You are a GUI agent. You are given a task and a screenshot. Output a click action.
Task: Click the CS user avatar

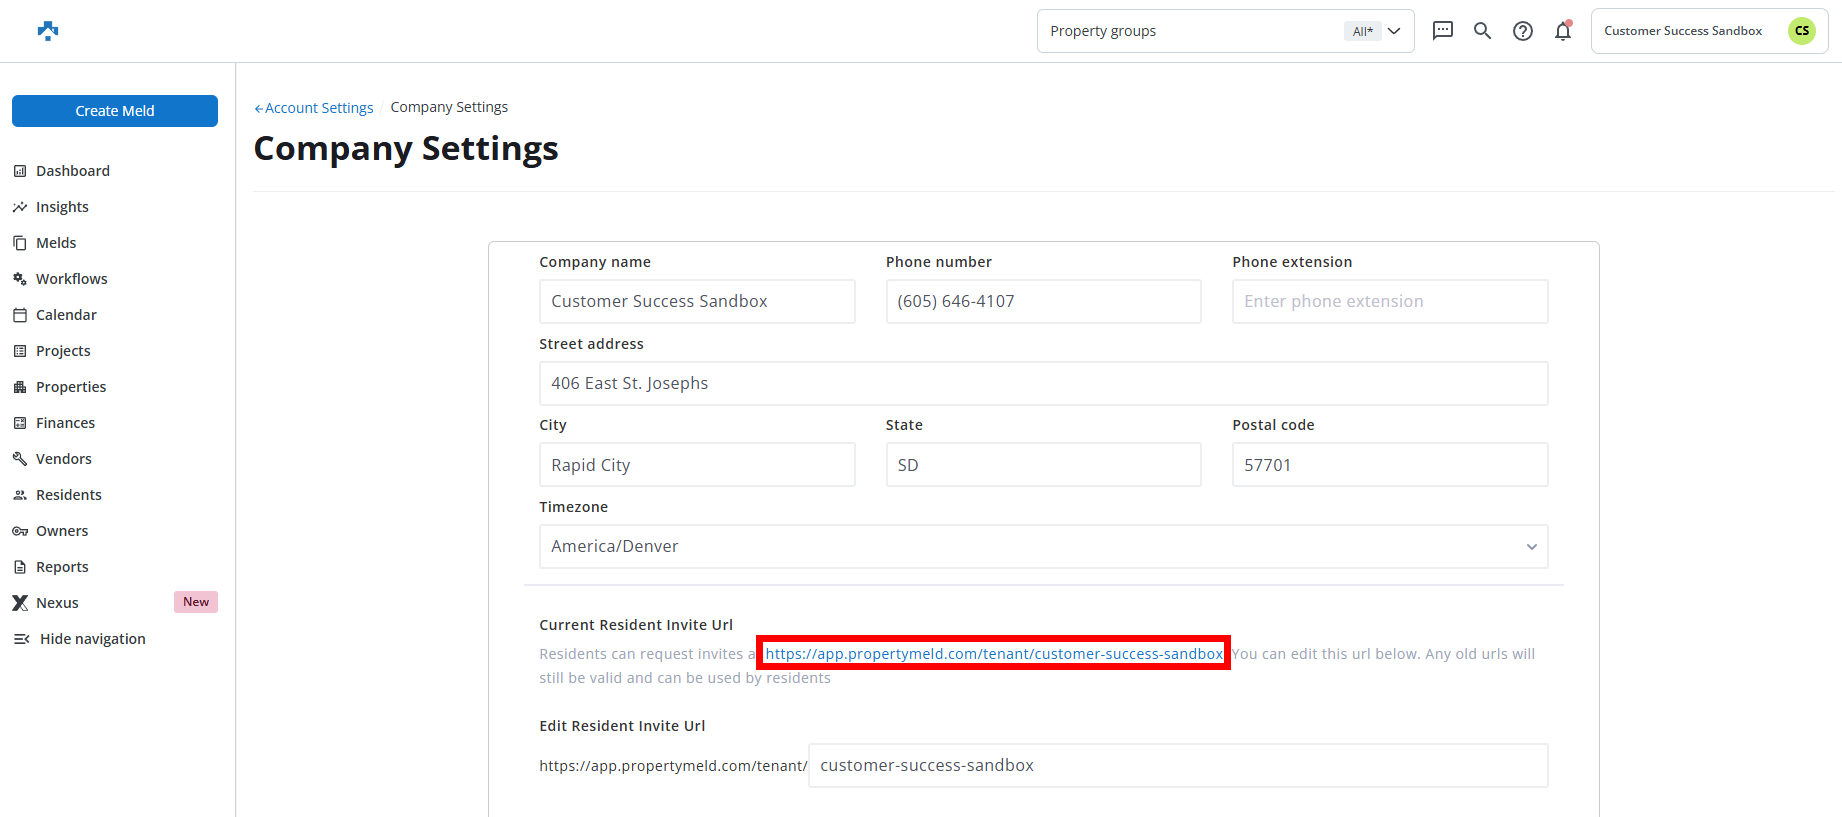[x=1801, y=31]
